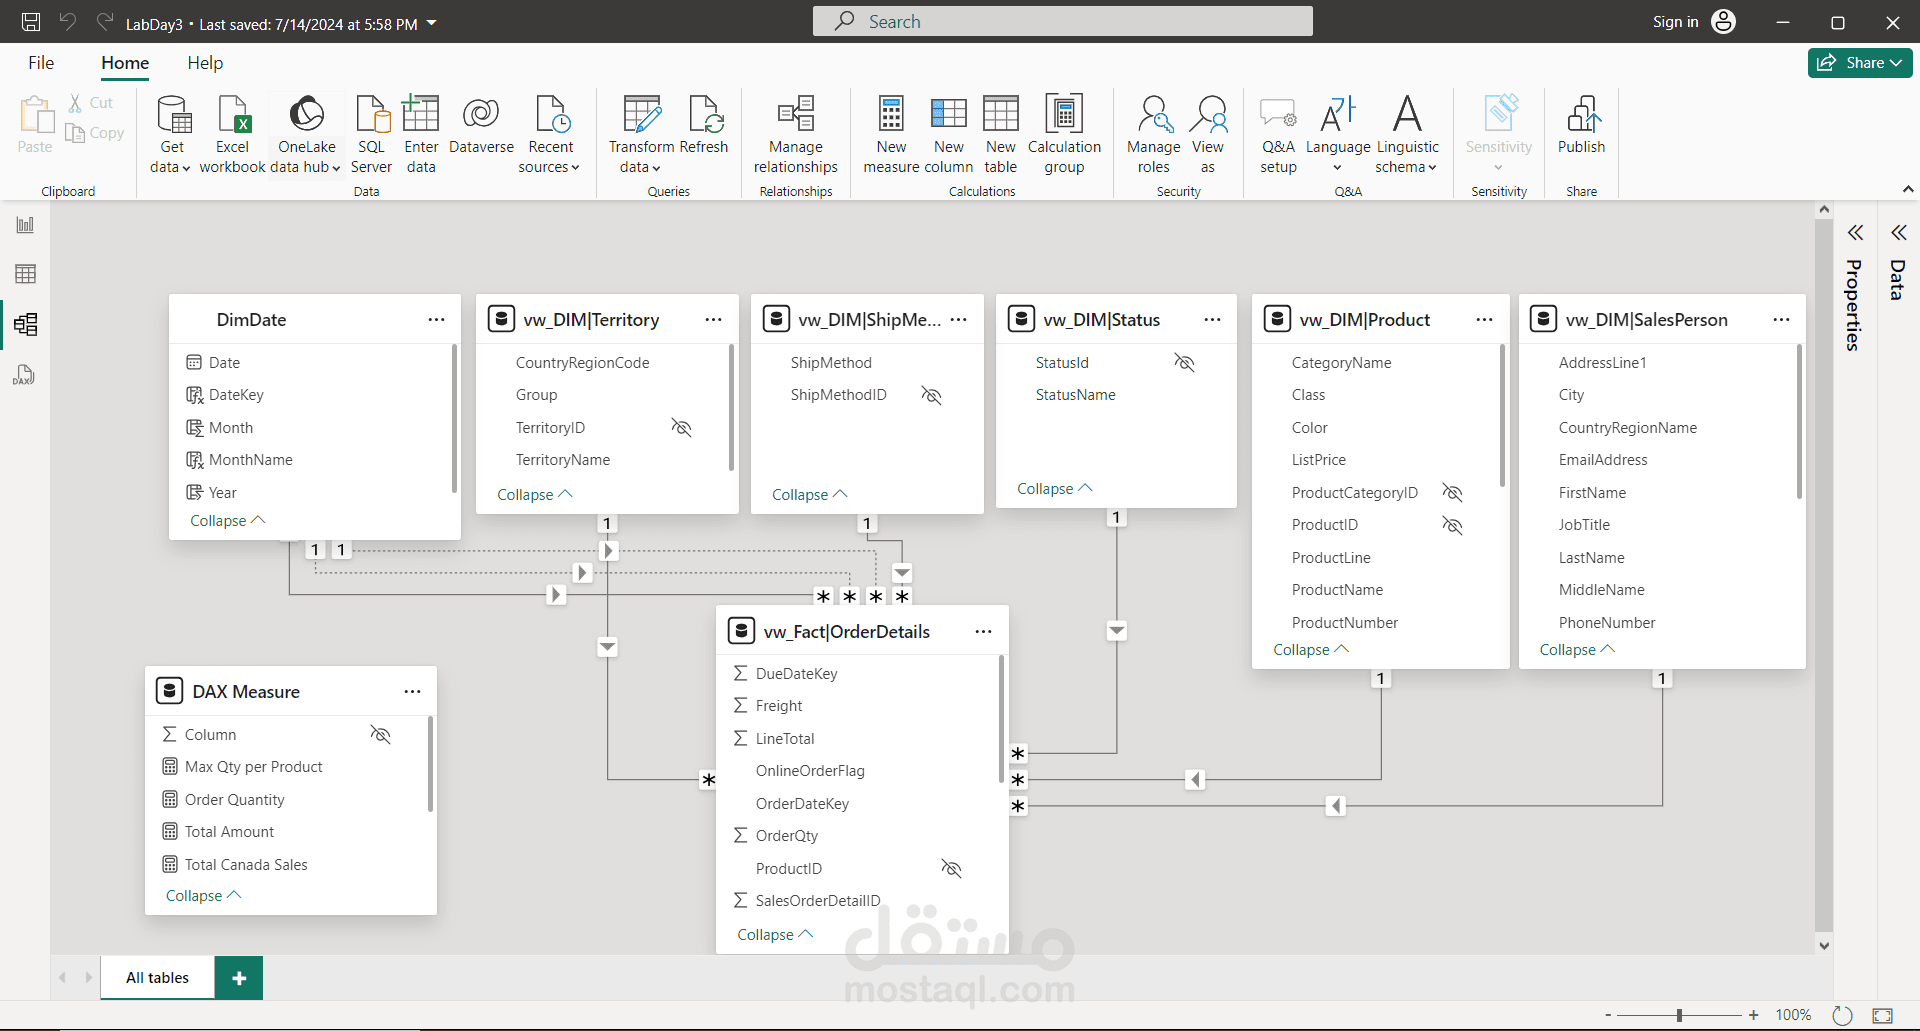This screenshot has height=1031, width=1920.
Task: Switch to Table view in sidebar
Action: point(25,274)
